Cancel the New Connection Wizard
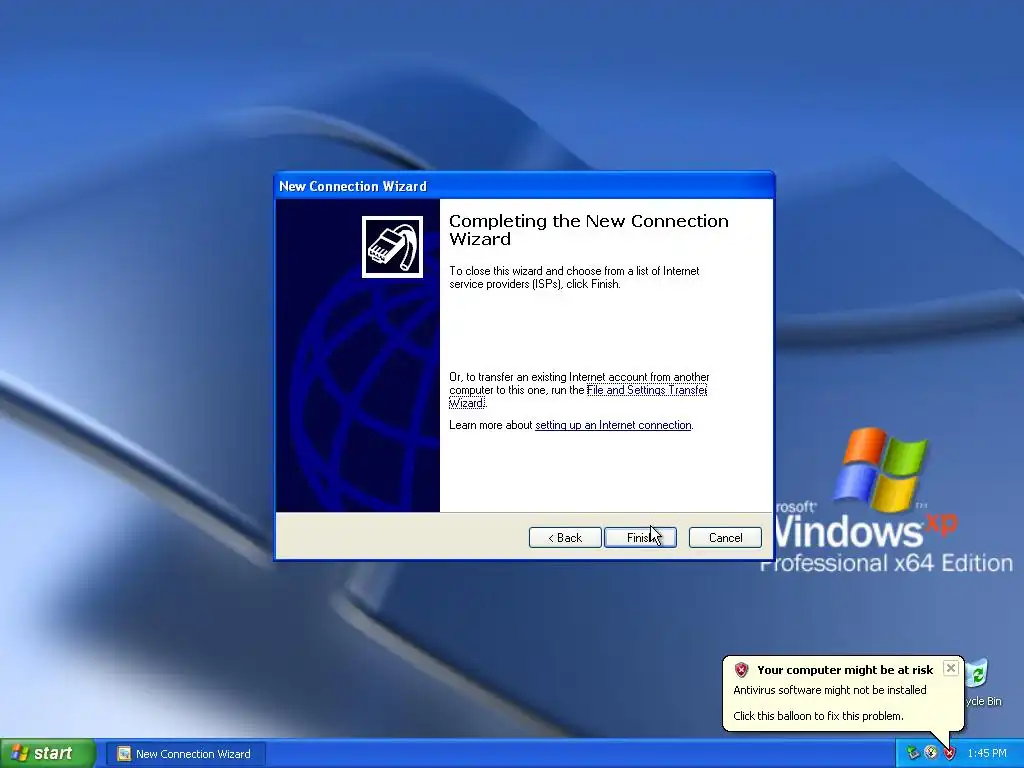 click(x=725, y=537)
